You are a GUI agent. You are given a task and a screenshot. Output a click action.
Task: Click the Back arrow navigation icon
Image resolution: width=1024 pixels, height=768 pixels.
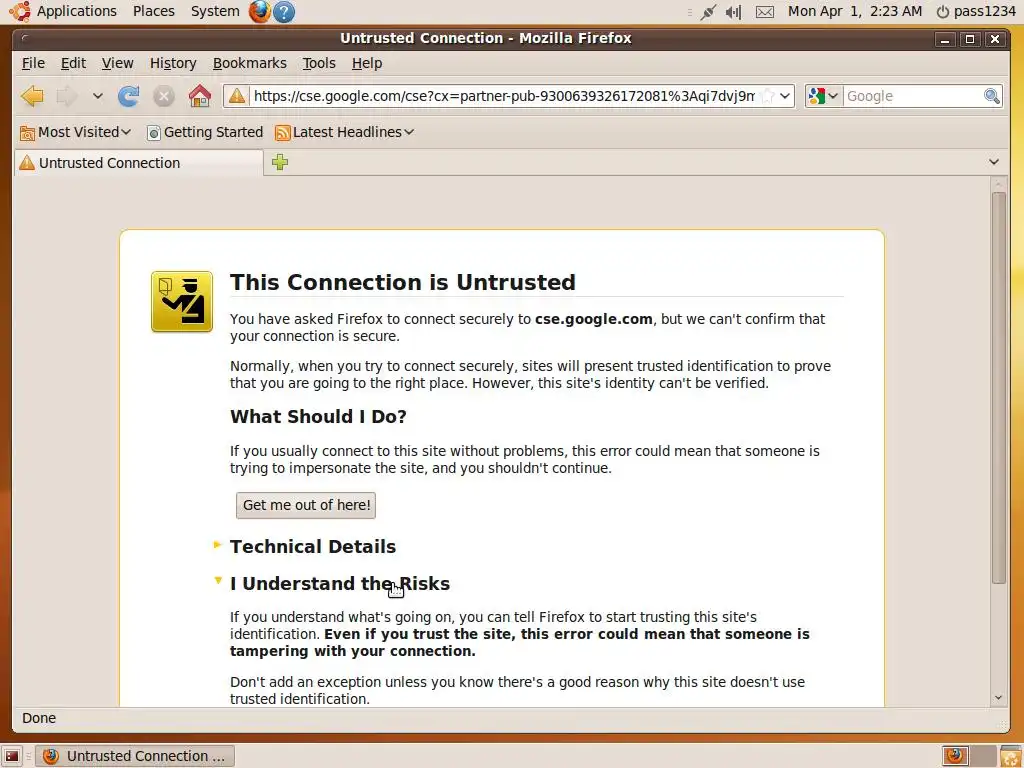click(x=32, y=96)
